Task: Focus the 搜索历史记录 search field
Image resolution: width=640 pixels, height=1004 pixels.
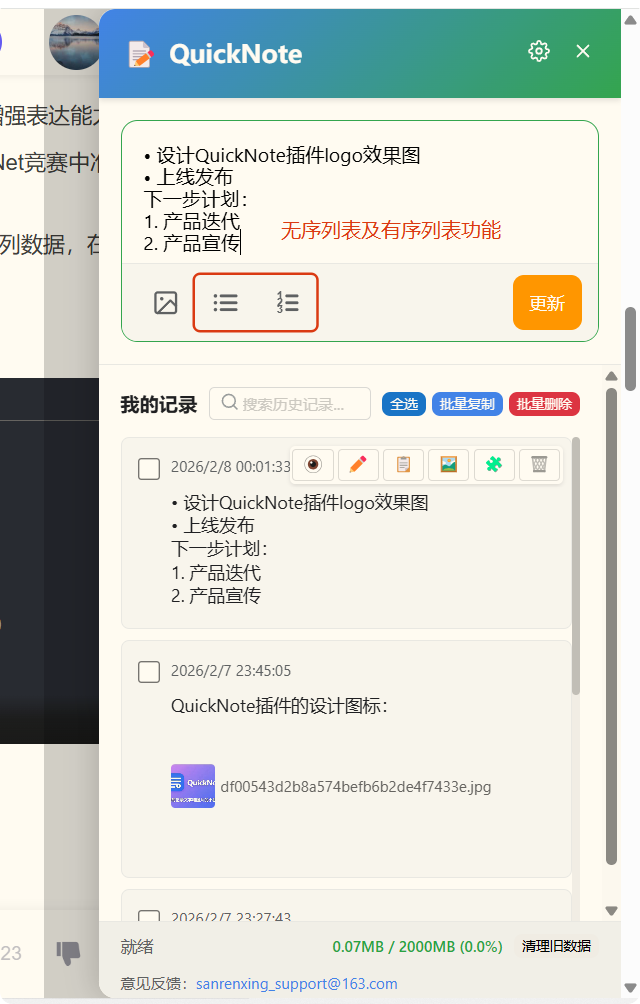Action: click(x=290, y=403)
